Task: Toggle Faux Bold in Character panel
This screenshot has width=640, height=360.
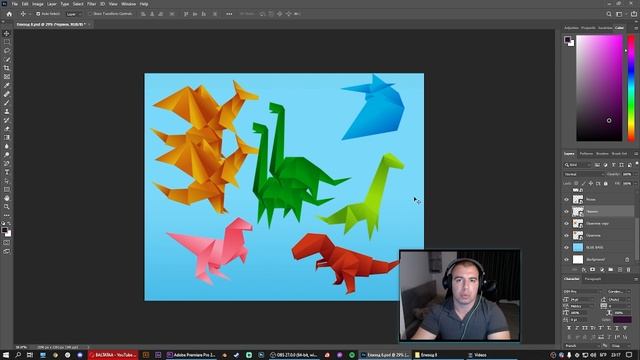Action: coord(569,328)
